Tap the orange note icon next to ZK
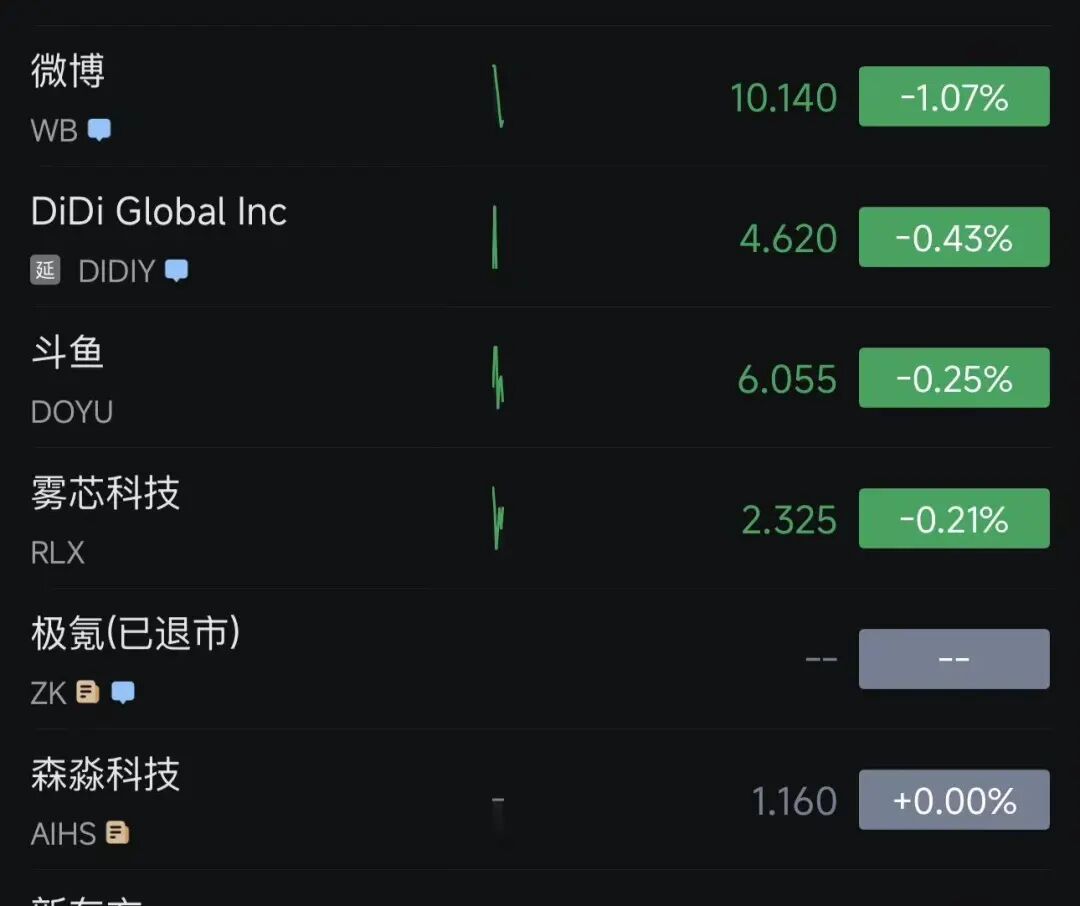This screenshot has height=906, width=1080. [x=88, y=692]
